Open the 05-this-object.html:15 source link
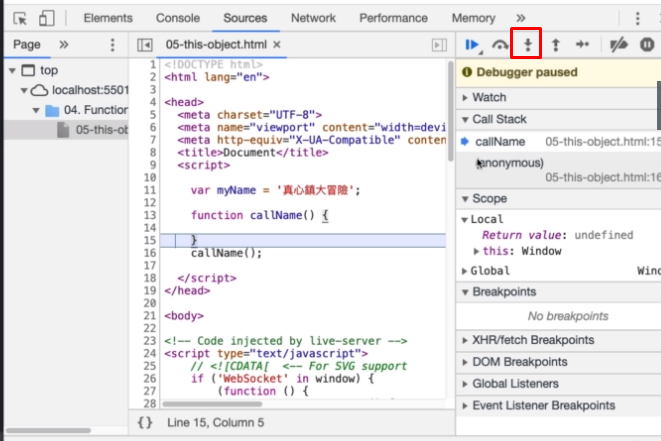661x441 pixels. click(x=603, y=142)
